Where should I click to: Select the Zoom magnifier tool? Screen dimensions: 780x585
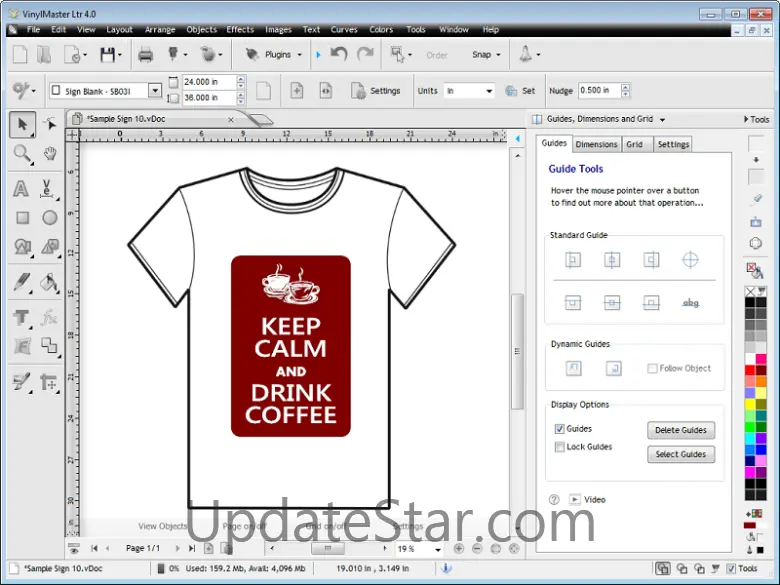(21, 154)
